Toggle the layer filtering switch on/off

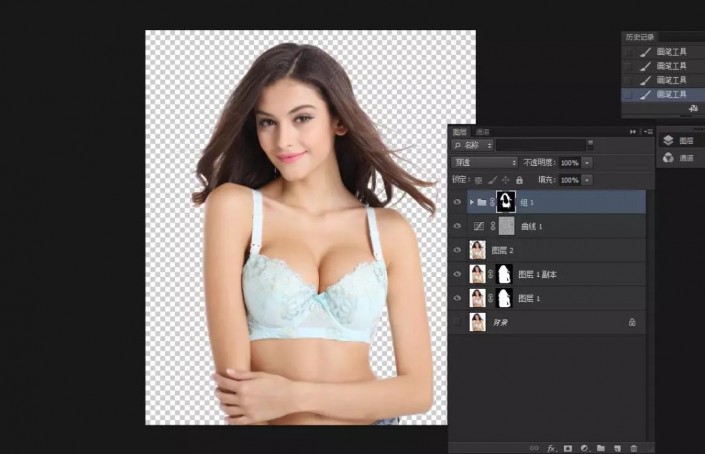point(590,145)
